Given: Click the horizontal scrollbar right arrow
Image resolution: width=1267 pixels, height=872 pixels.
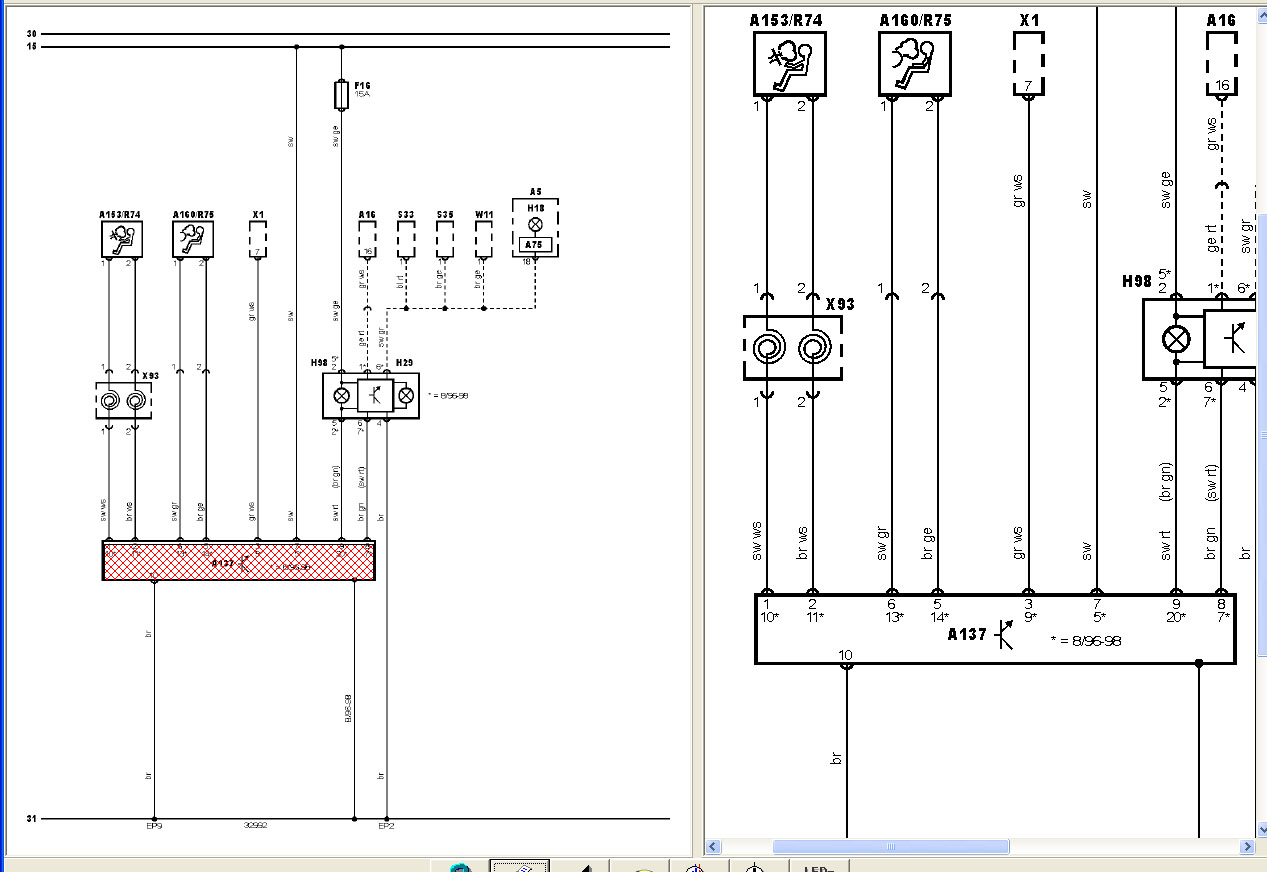Looking at the screenshot, I should 1246,847.
